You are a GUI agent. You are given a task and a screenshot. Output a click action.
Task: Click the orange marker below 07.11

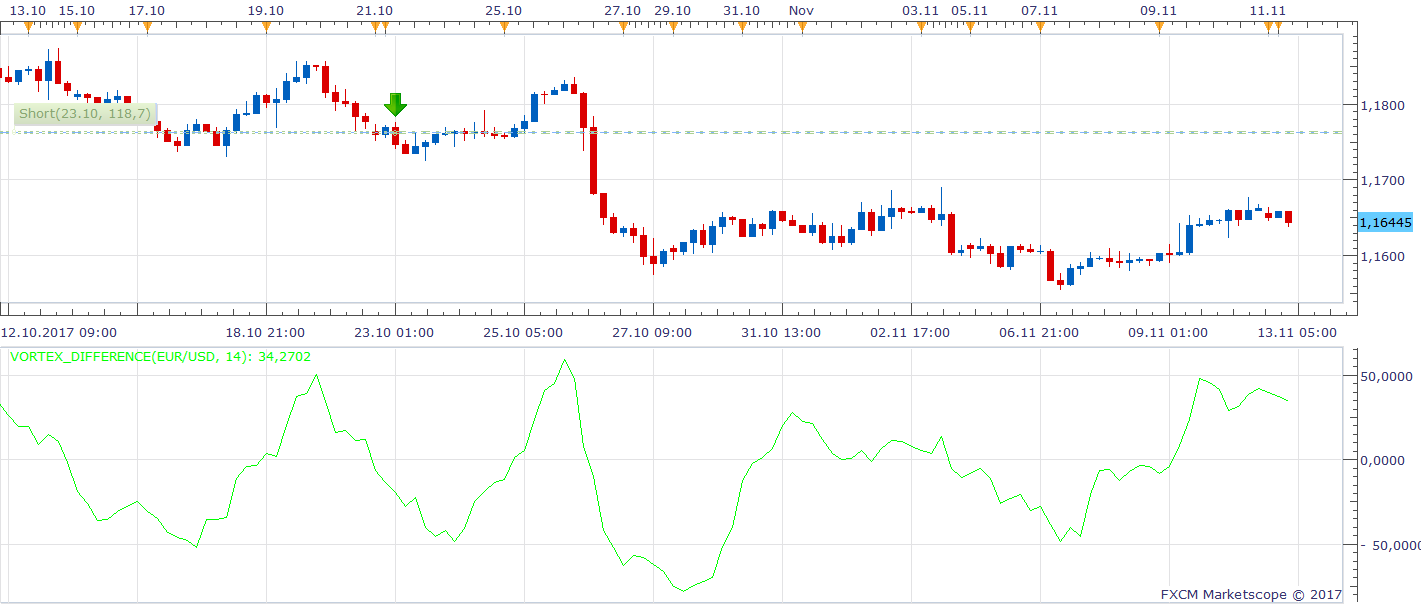coord(1040,27)
